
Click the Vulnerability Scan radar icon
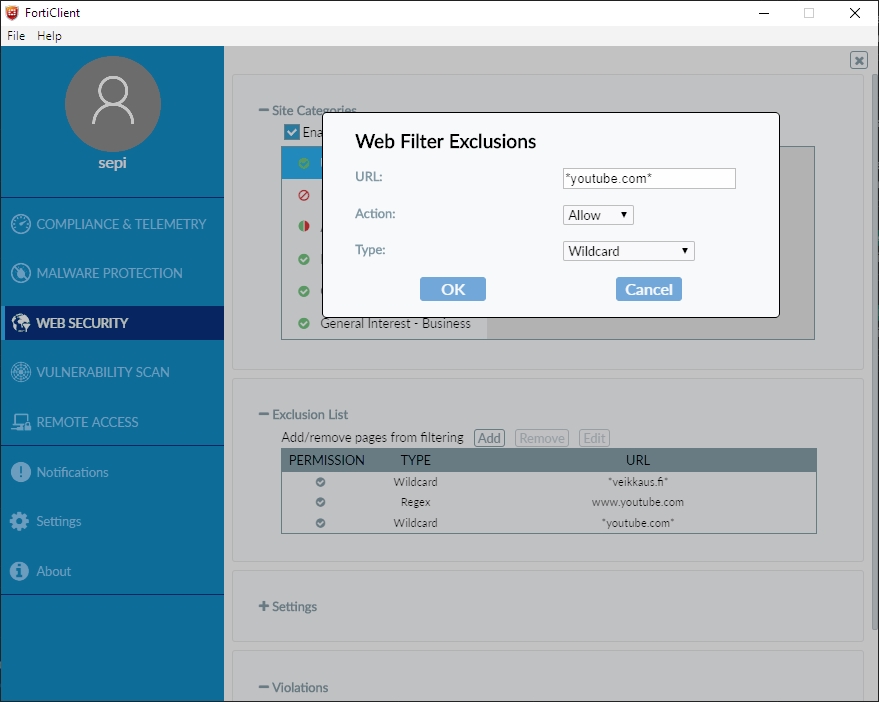coord(21,372)
